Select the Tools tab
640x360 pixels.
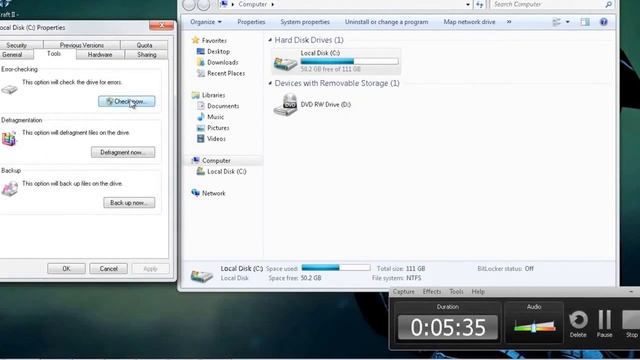coord(54,53)
